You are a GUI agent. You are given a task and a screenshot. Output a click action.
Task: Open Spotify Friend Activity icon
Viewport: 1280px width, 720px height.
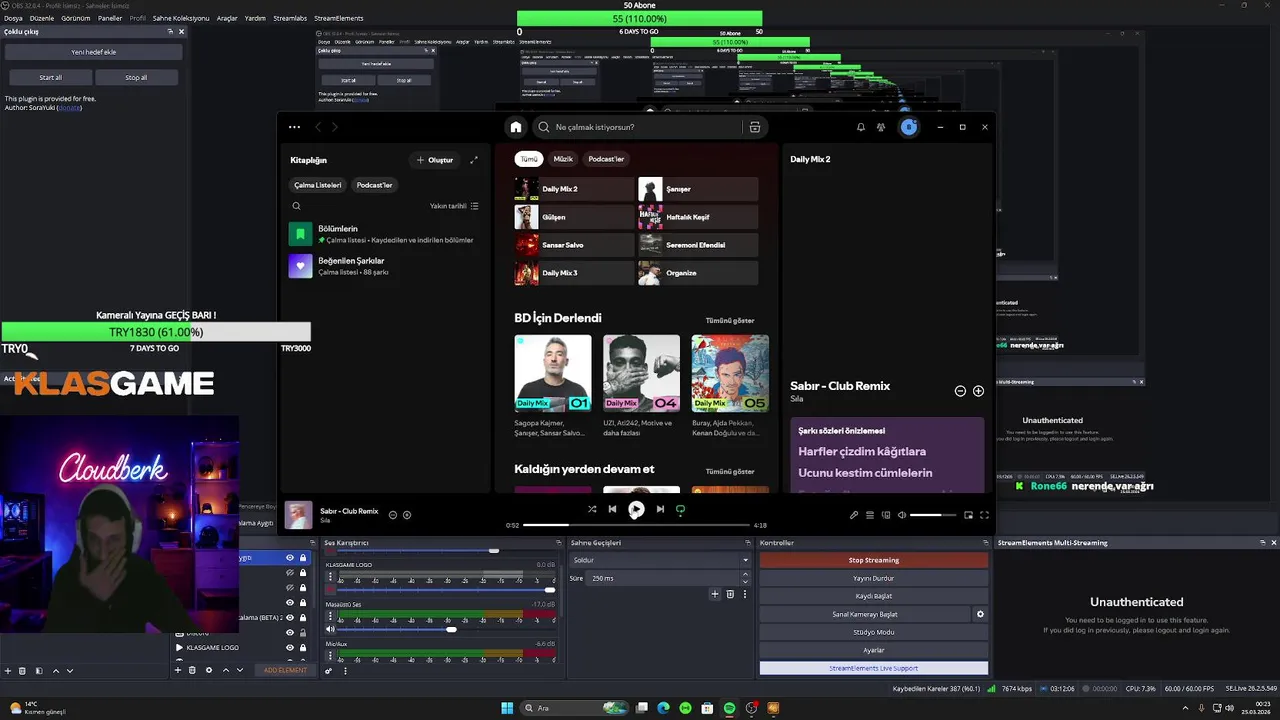[881, 127]
